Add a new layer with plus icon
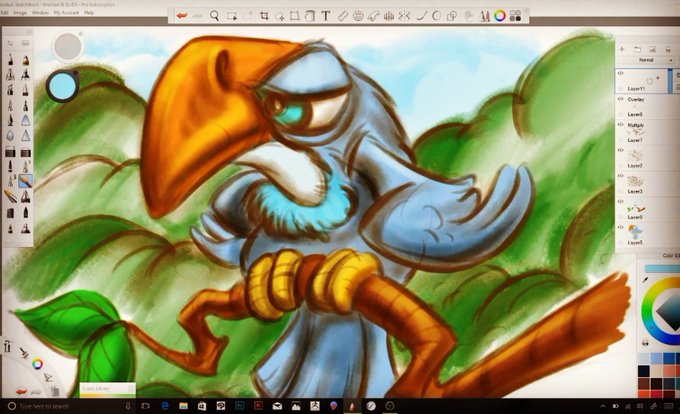The image size is (680, 414). (x=622, y=49)
